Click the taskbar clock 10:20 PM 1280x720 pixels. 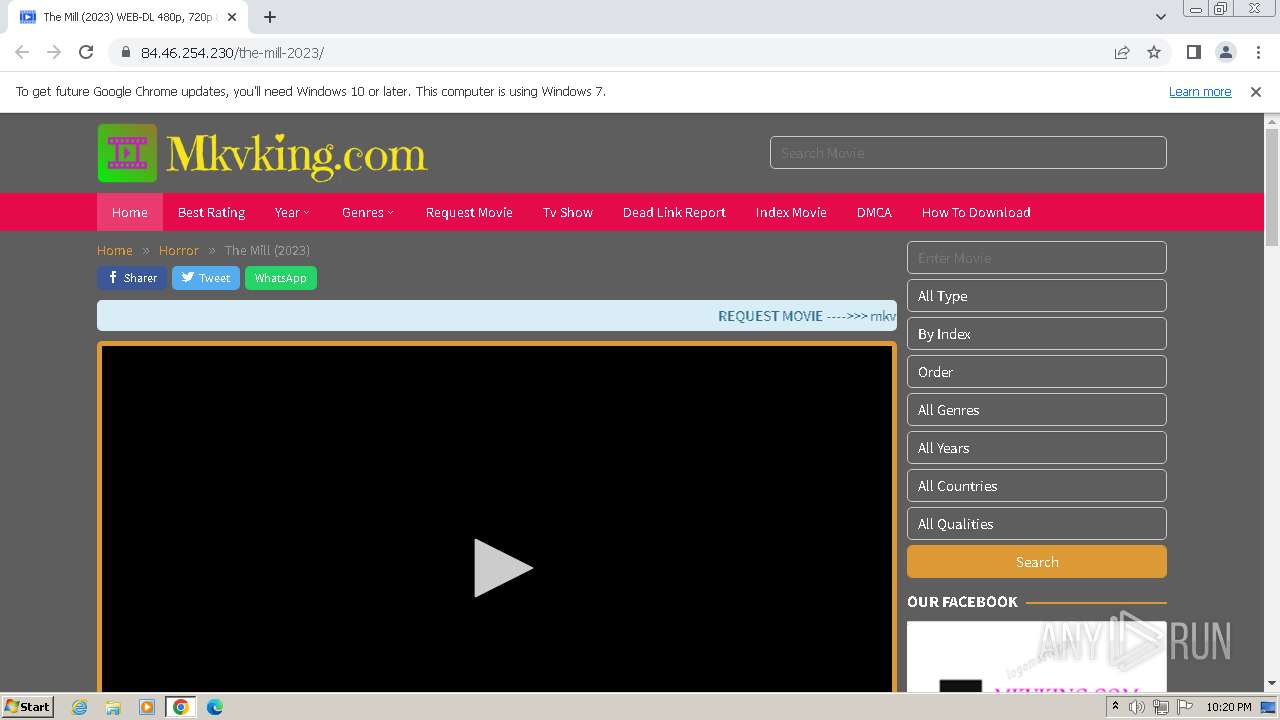tap(1229, 707)
